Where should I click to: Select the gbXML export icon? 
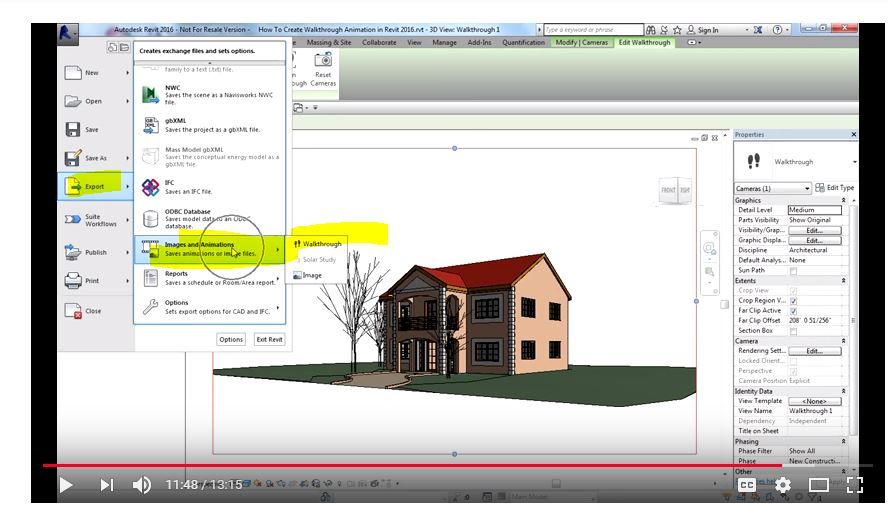[151, 125]
